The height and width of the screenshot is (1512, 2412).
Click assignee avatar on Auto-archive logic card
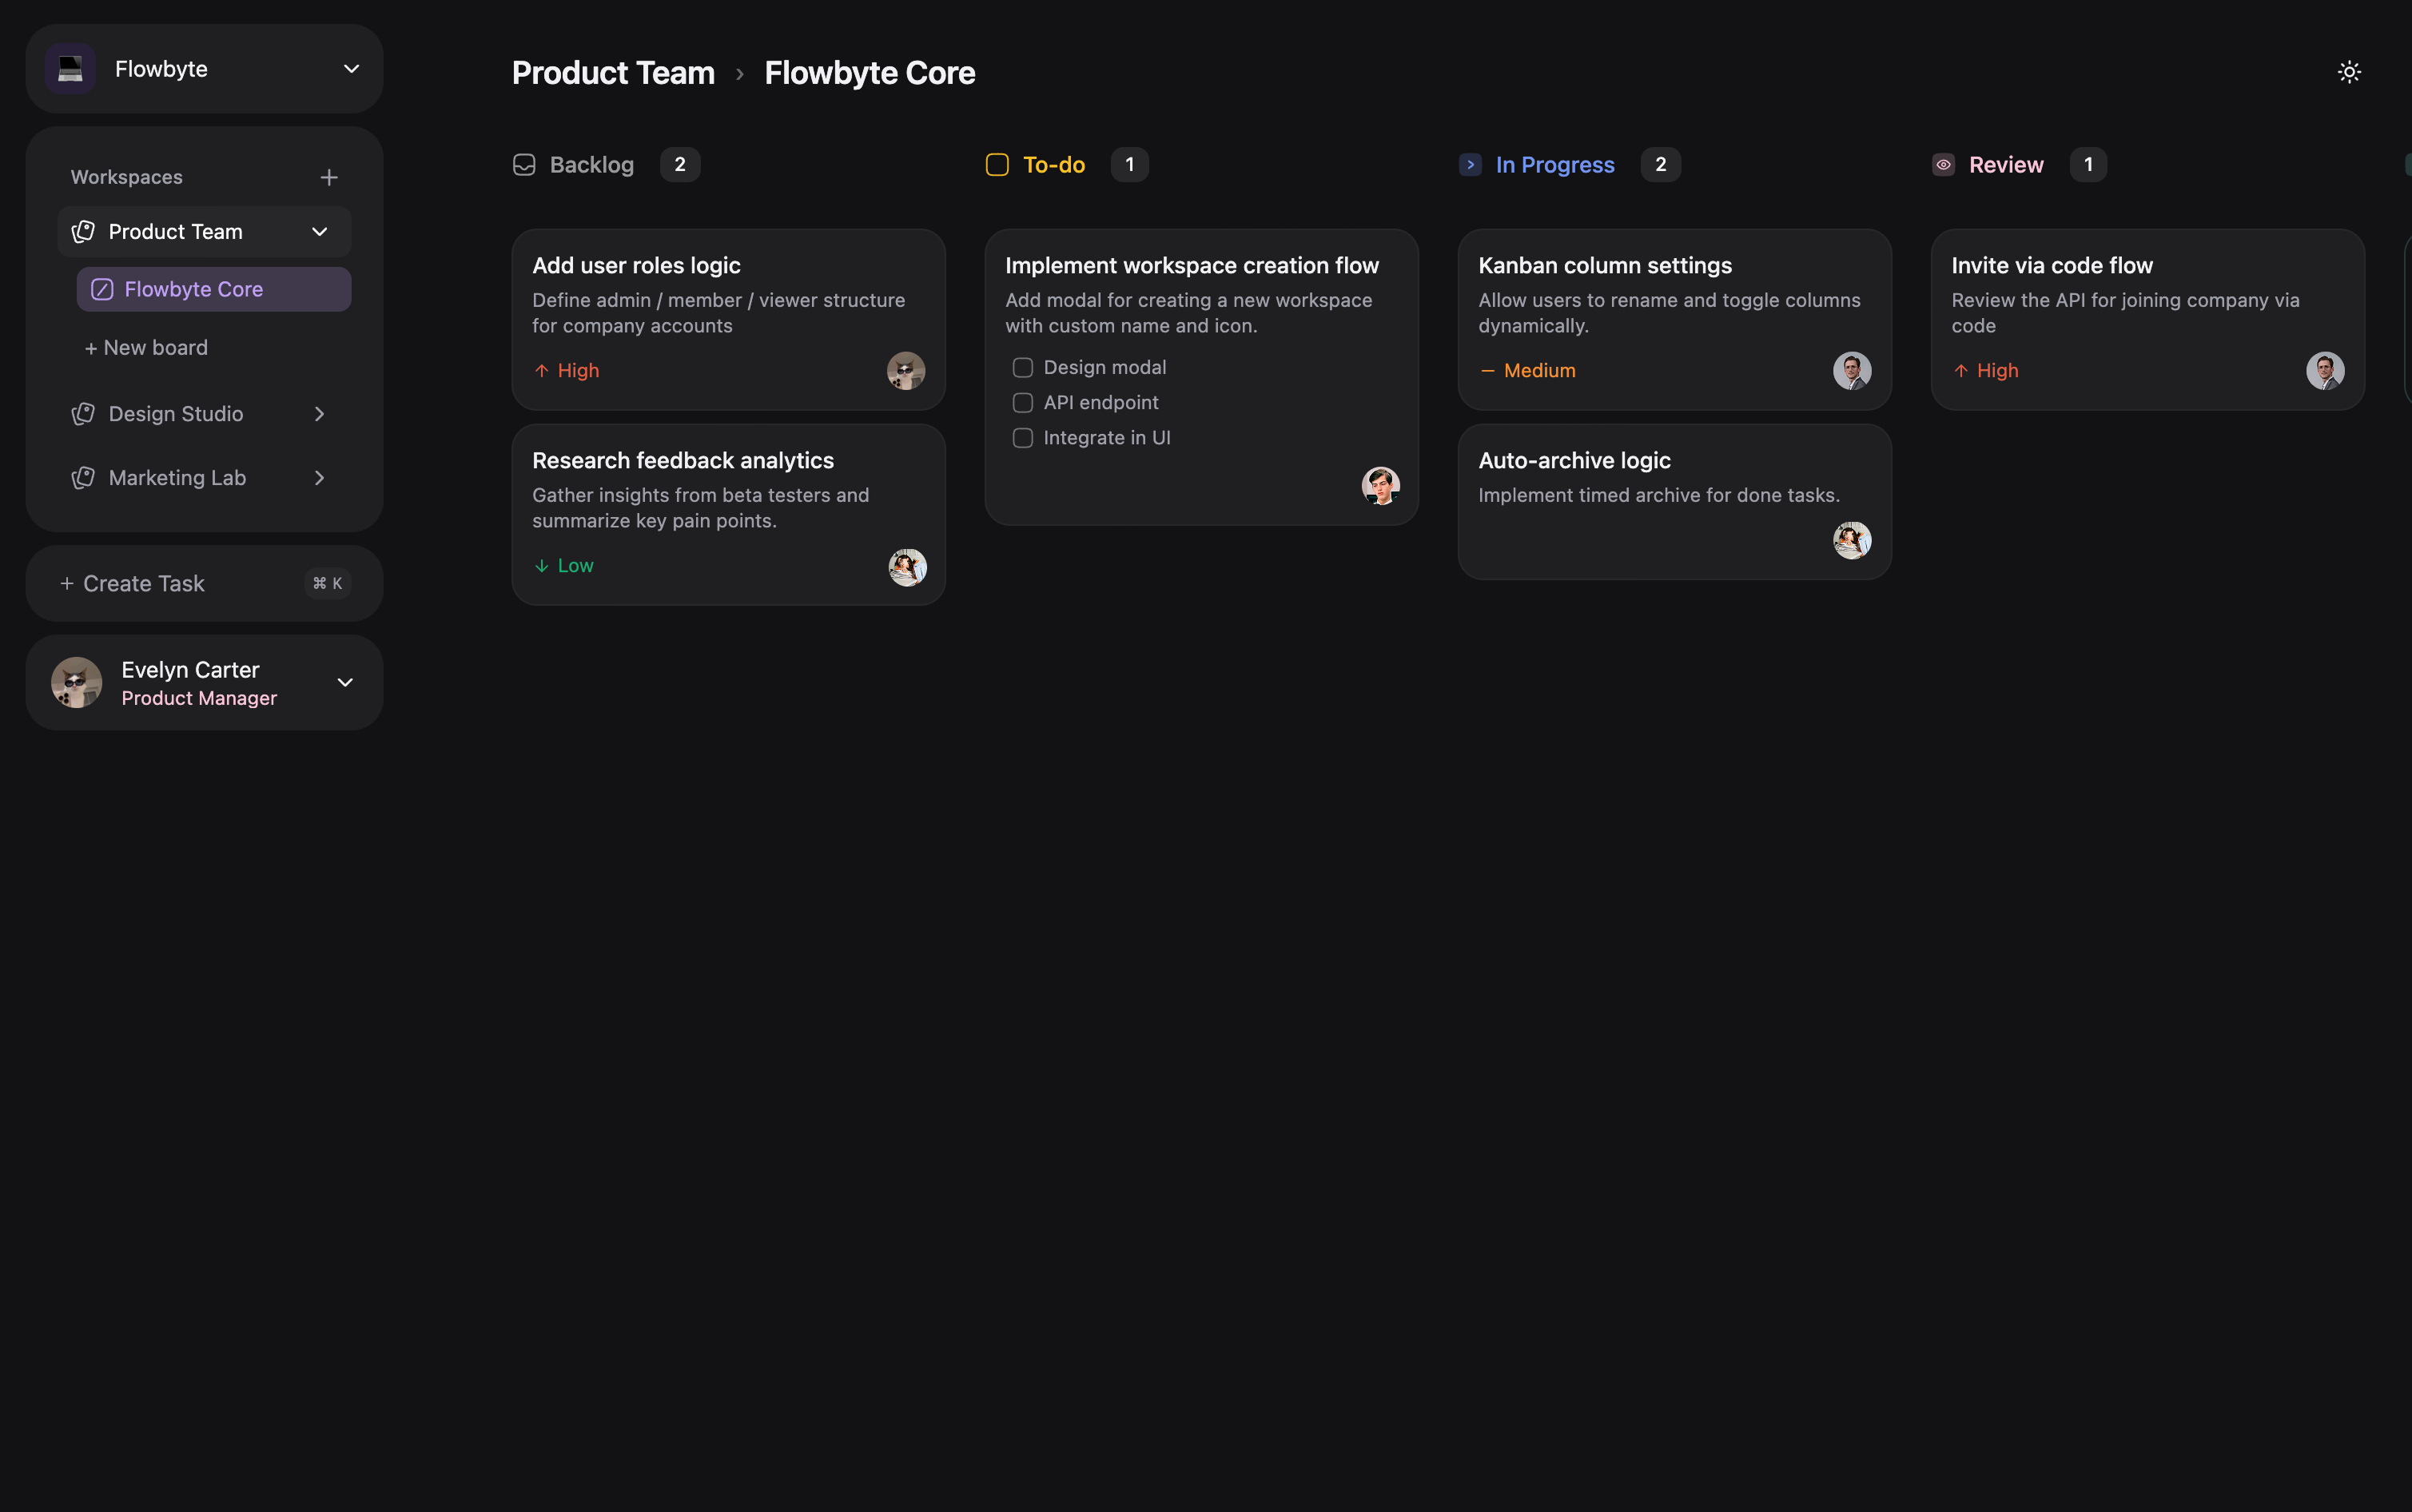(1851, 540)
